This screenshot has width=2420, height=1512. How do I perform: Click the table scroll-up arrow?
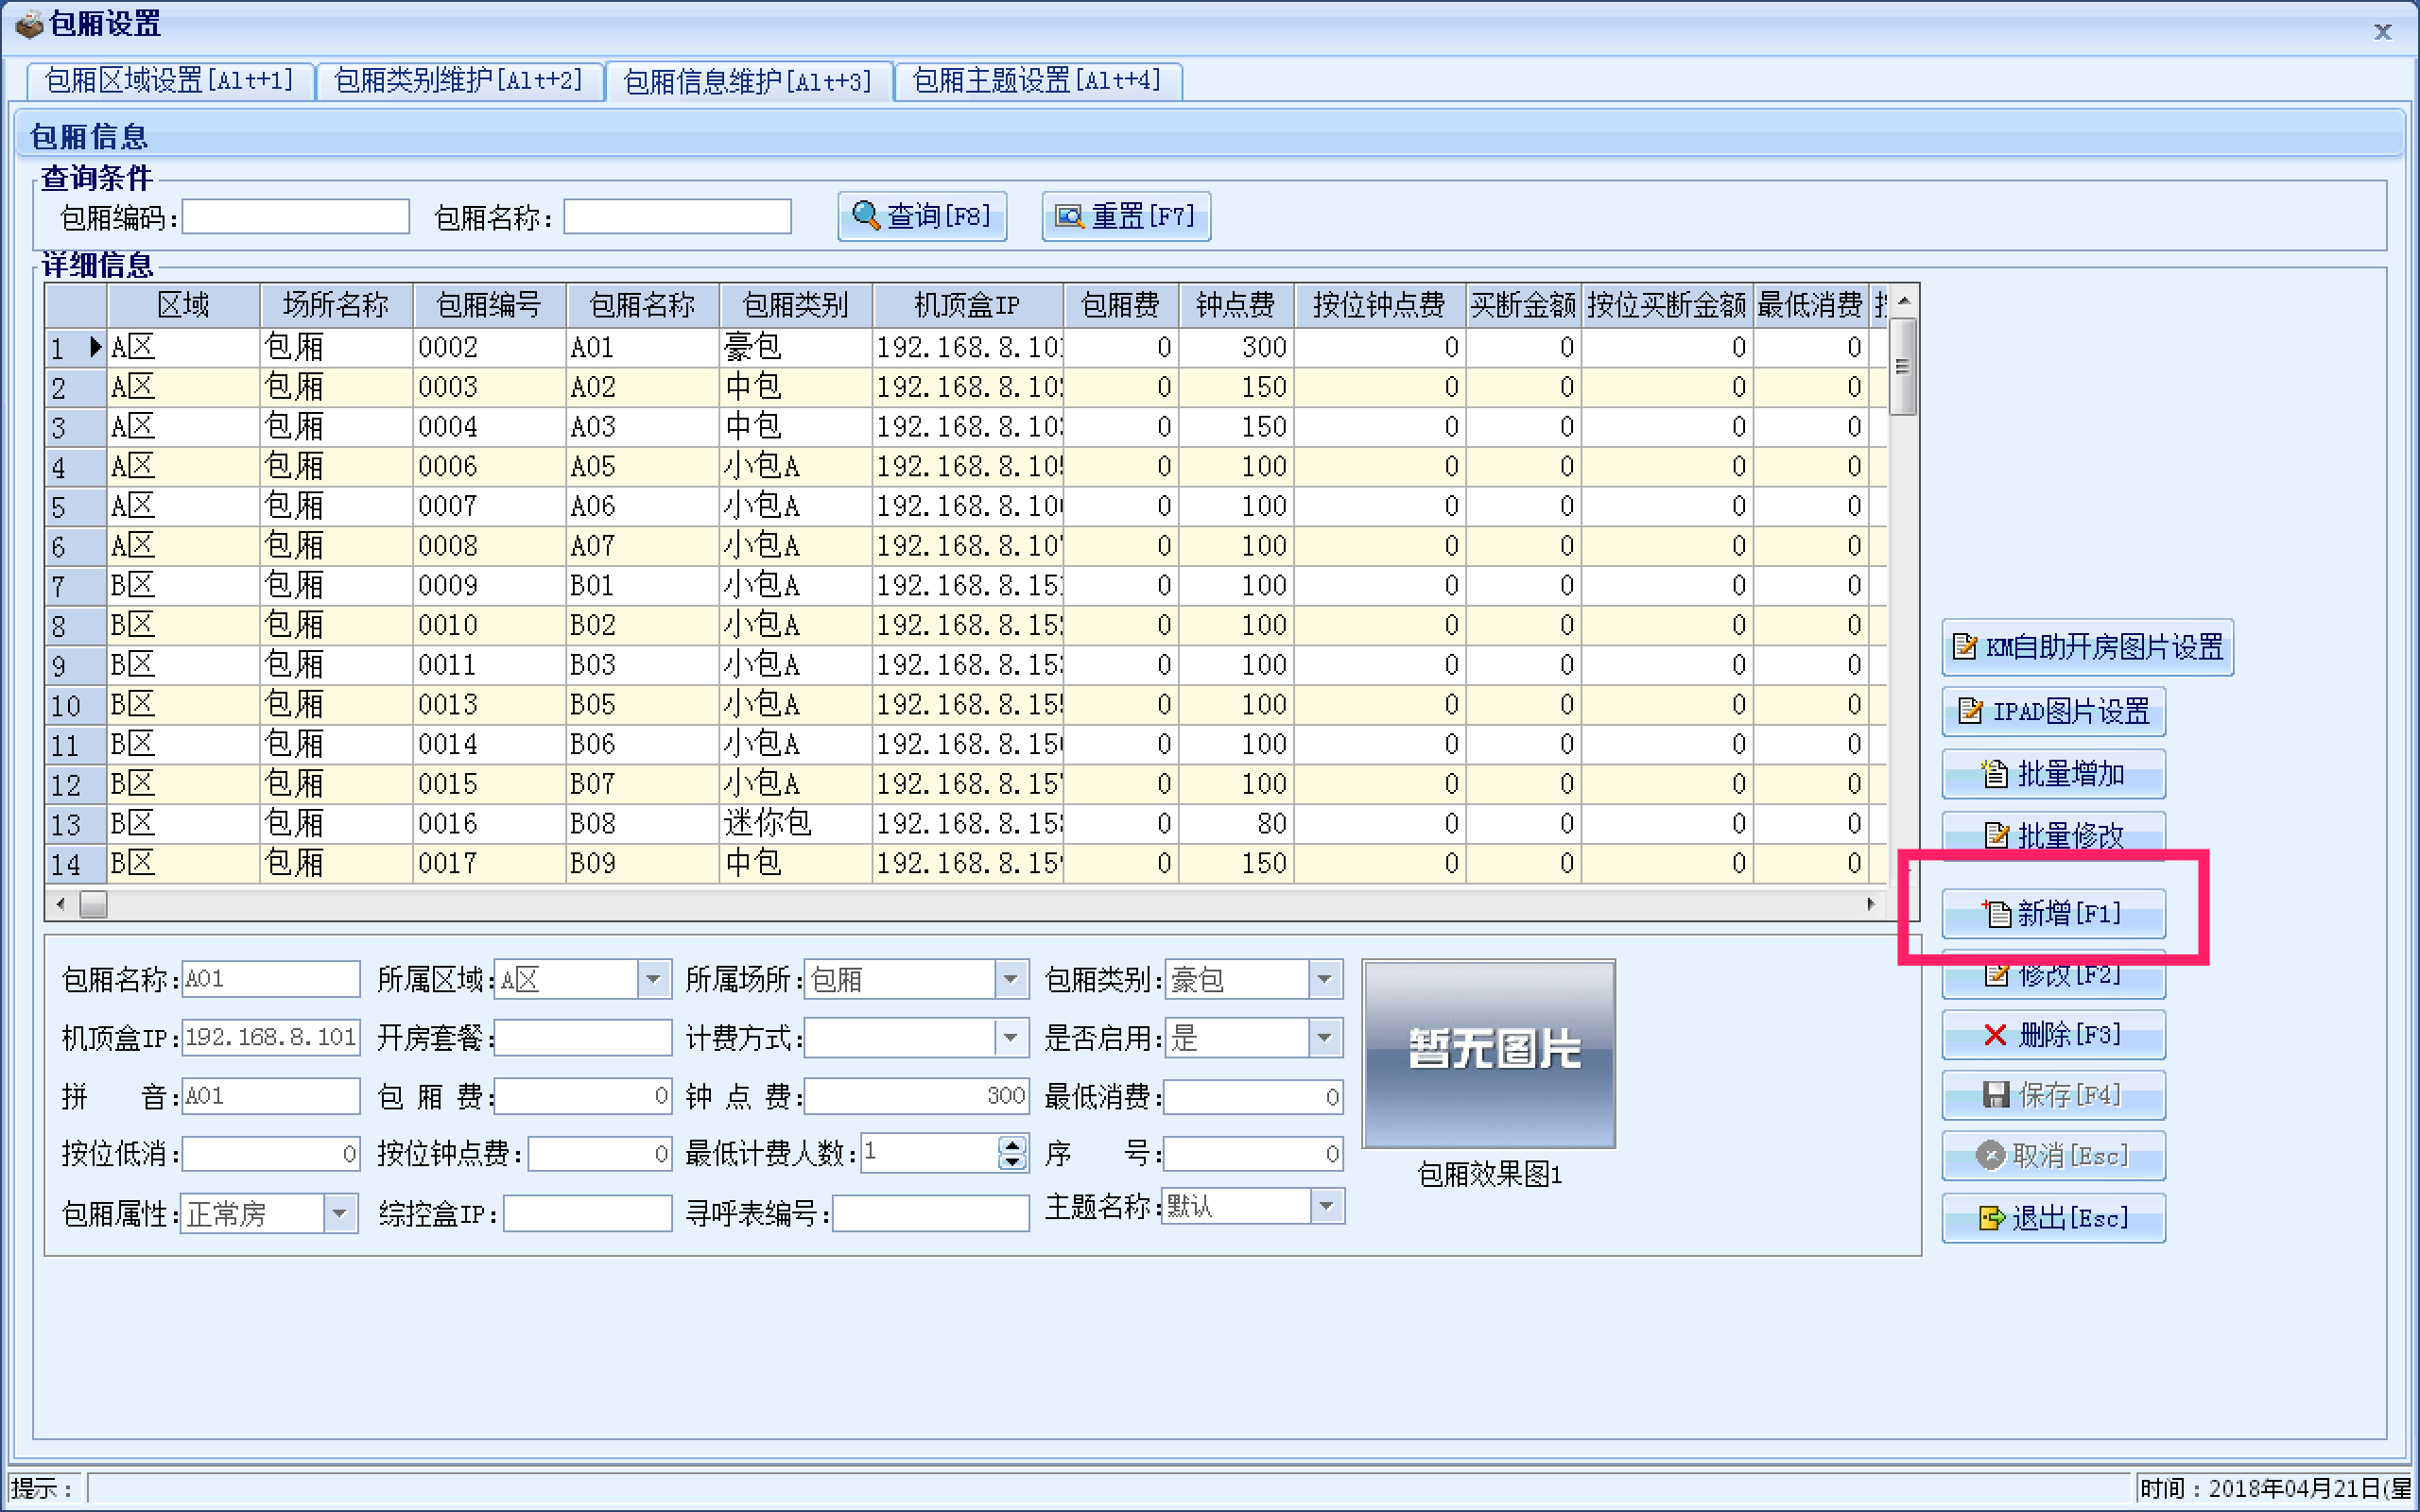(1903, 300)
